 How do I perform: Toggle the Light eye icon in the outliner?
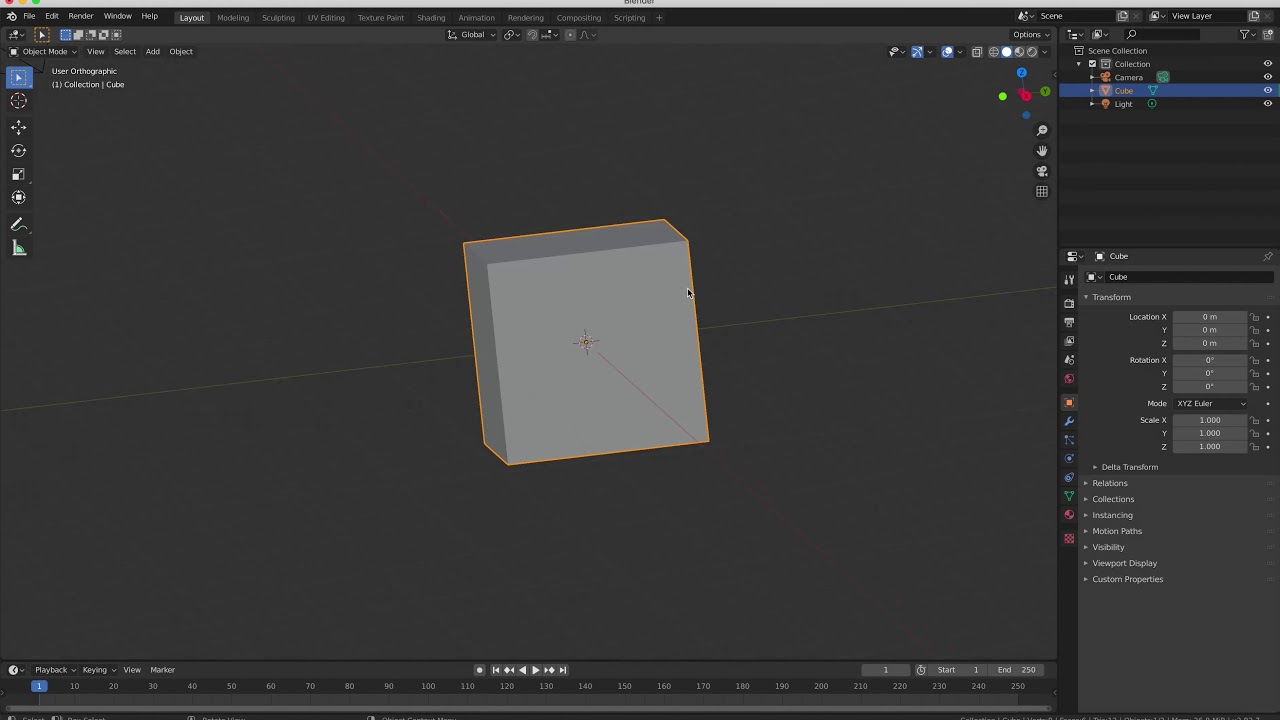coord(1267,104)
